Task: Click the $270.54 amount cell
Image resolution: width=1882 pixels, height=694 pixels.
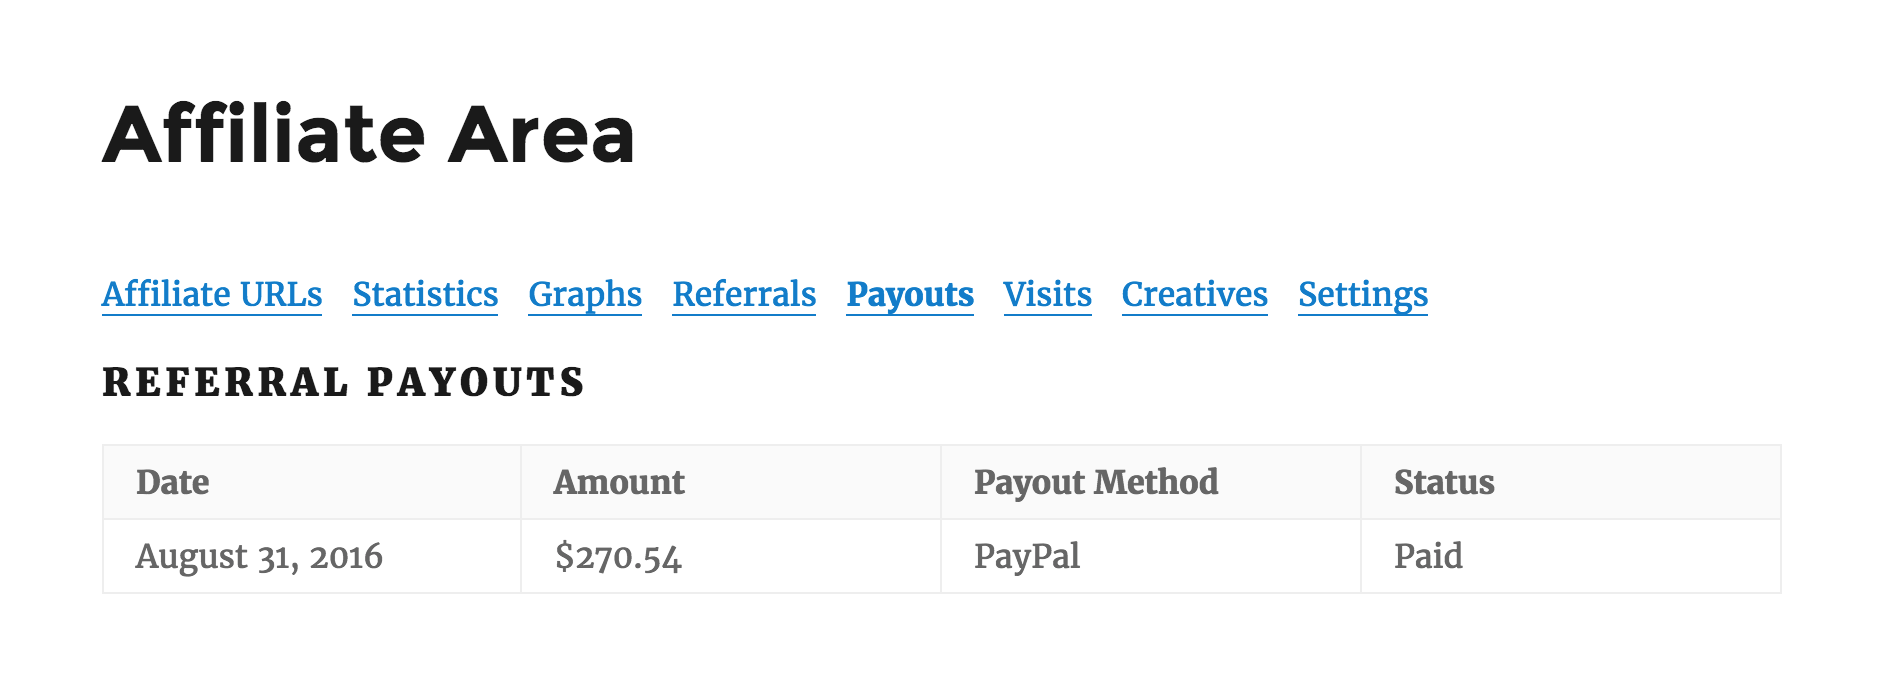Action: pyautogui.click(x=618, y=556)
